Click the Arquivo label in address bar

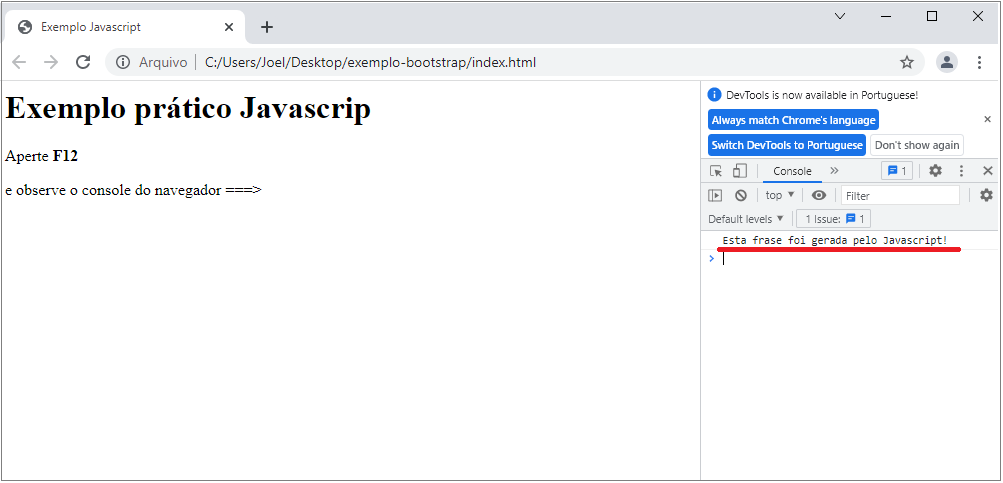click(163, 62)
